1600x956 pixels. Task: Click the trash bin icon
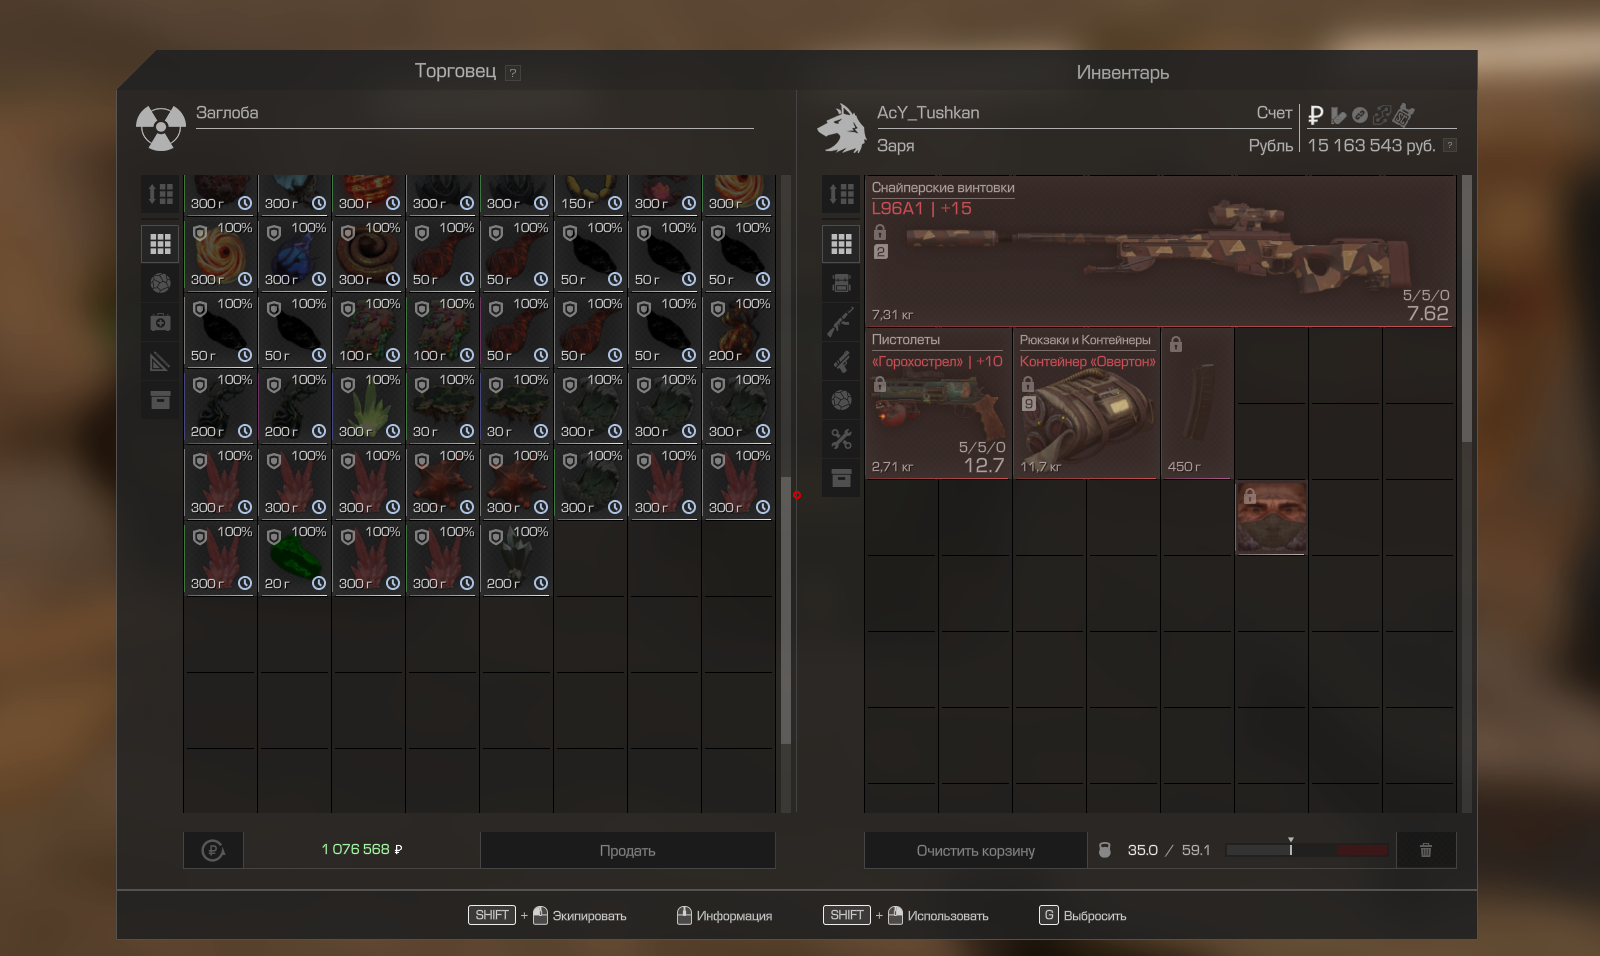(x=1426, y=850)
